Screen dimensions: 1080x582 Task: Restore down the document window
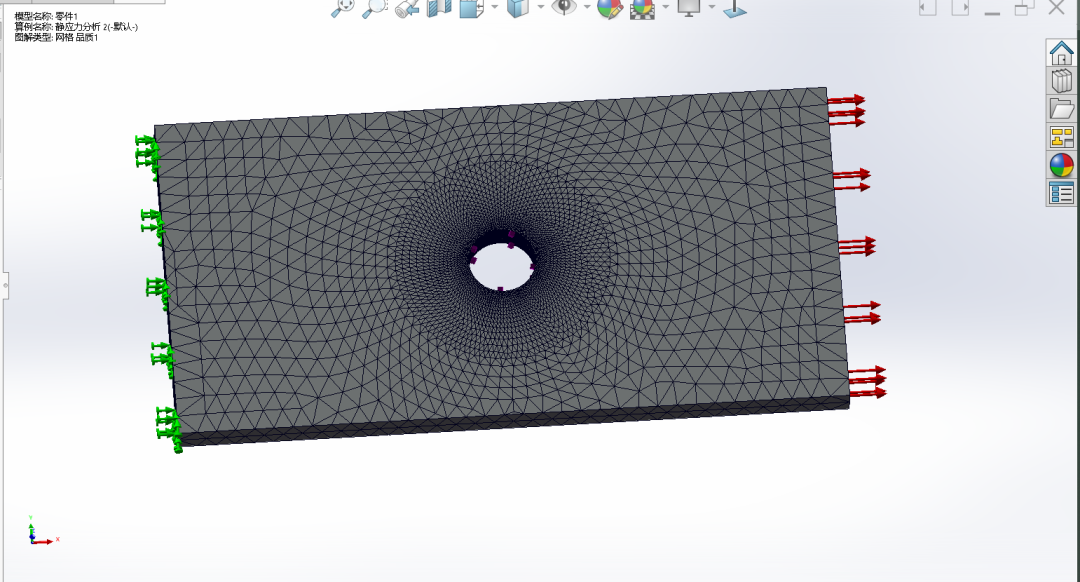[1024, 8]
